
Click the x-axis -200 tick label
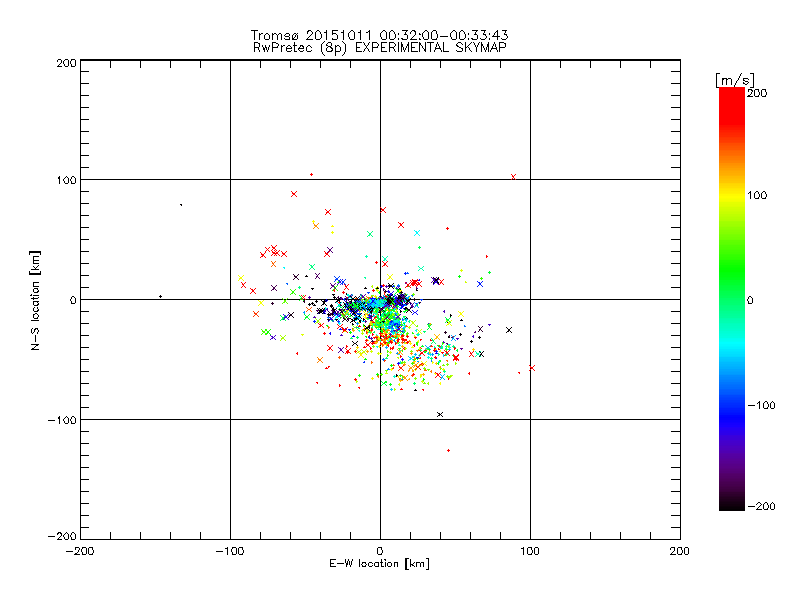pos(80,551)
